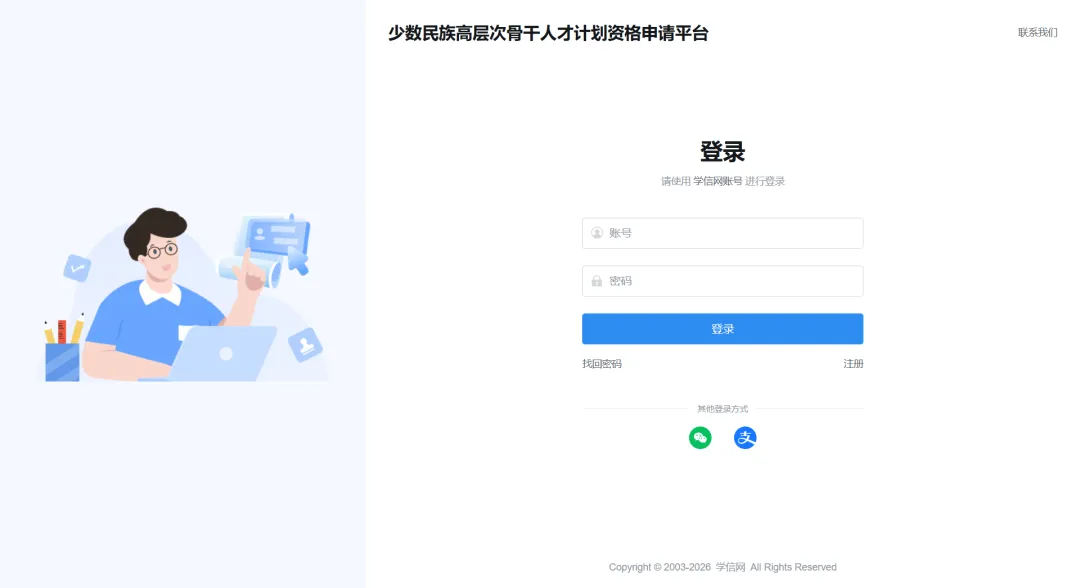Open the 注册 registration link
The width and height of the screenshot is (1080, 588).
[853, 364]
